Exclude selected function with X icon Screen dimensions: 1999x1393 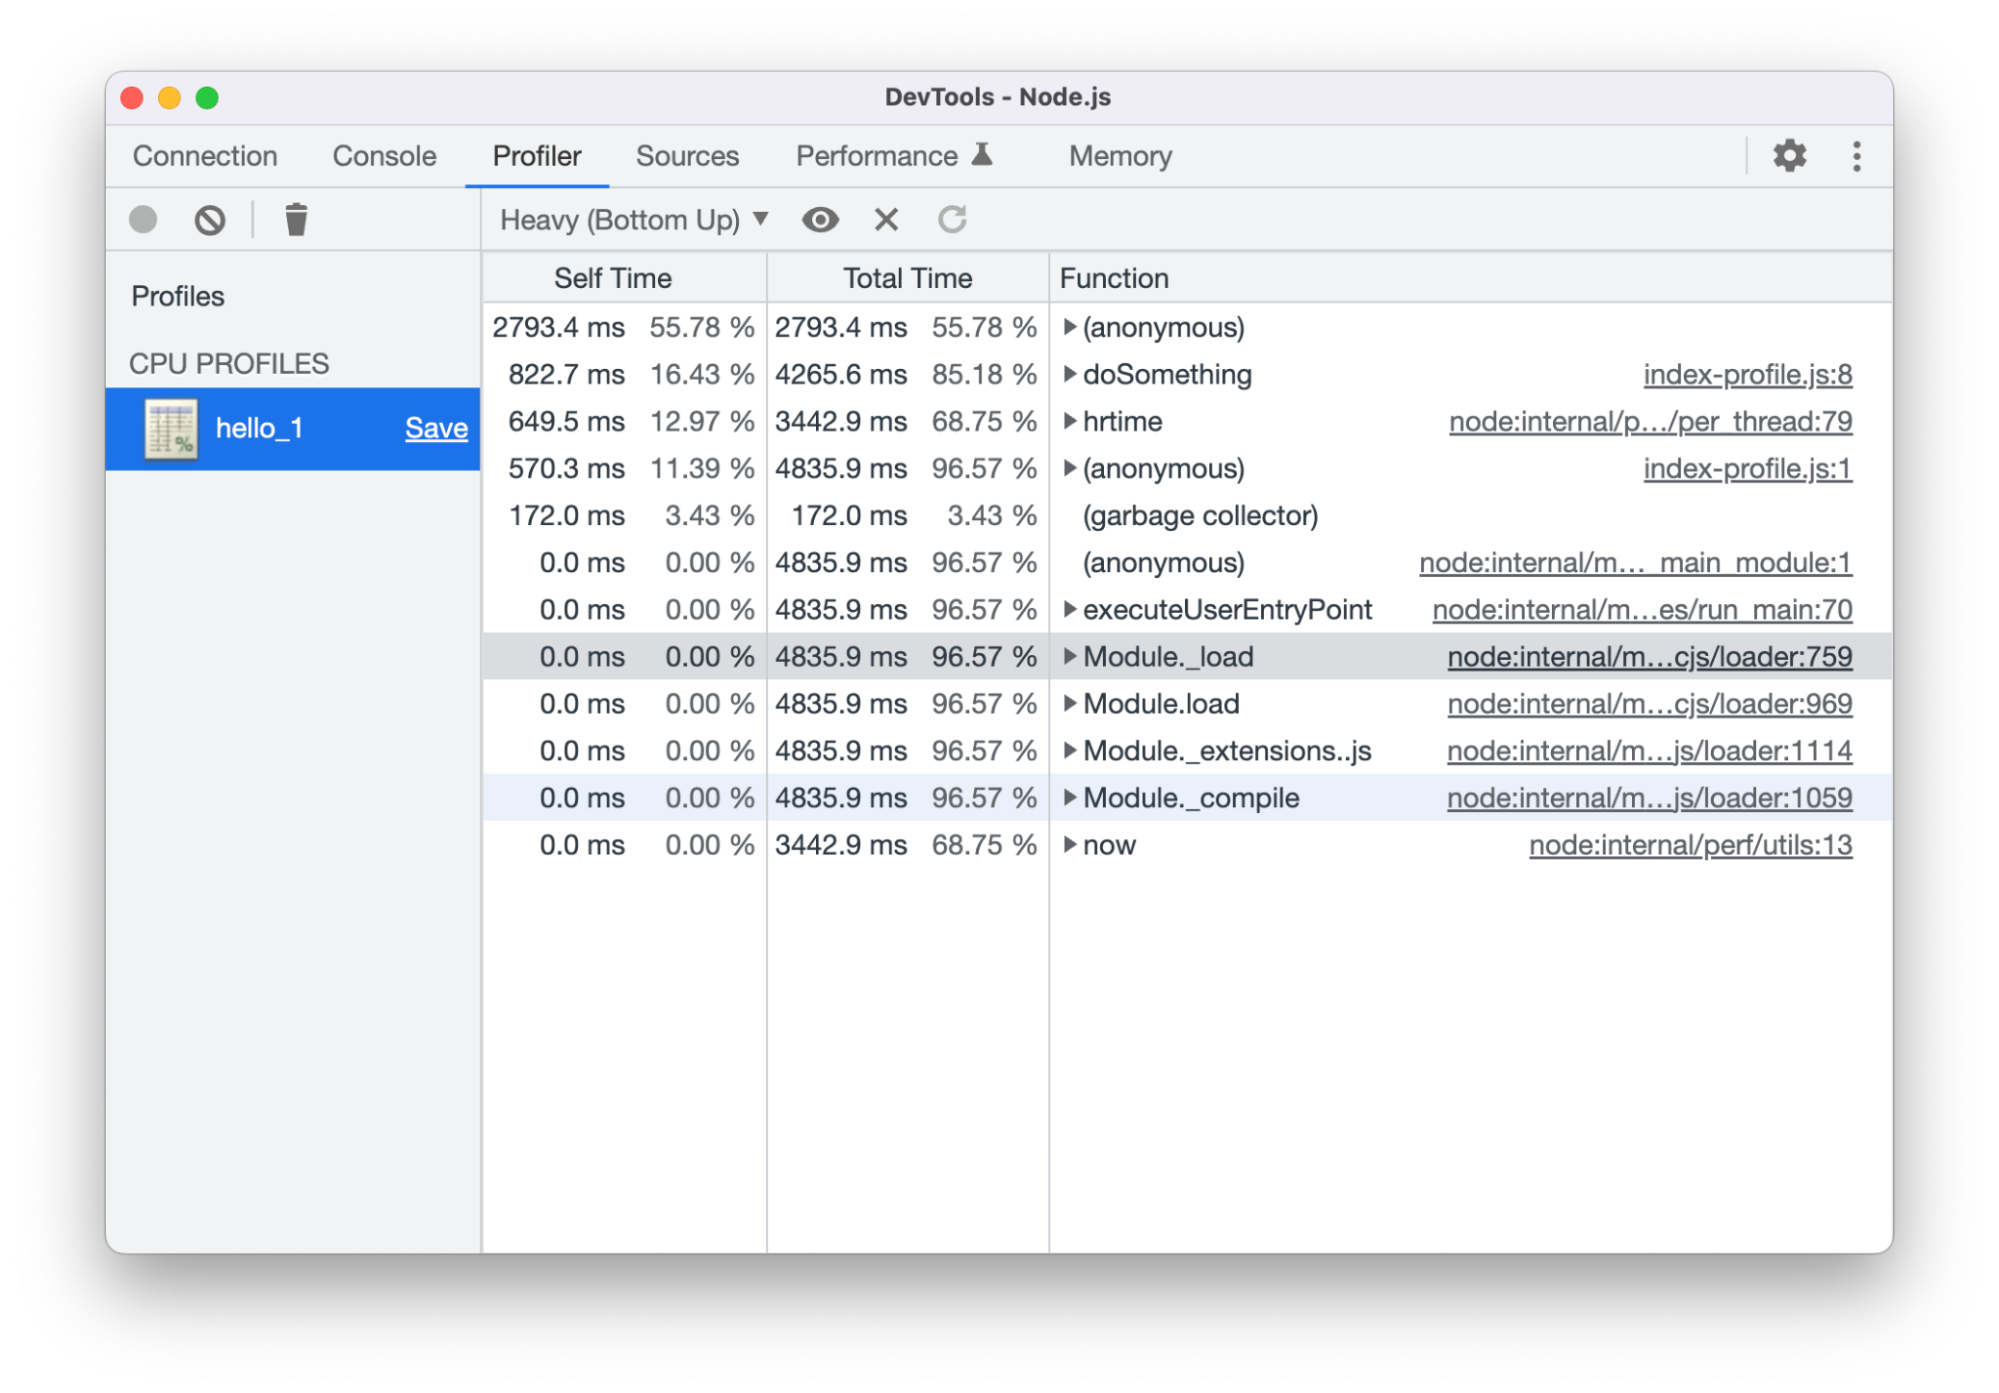point(886,219)
